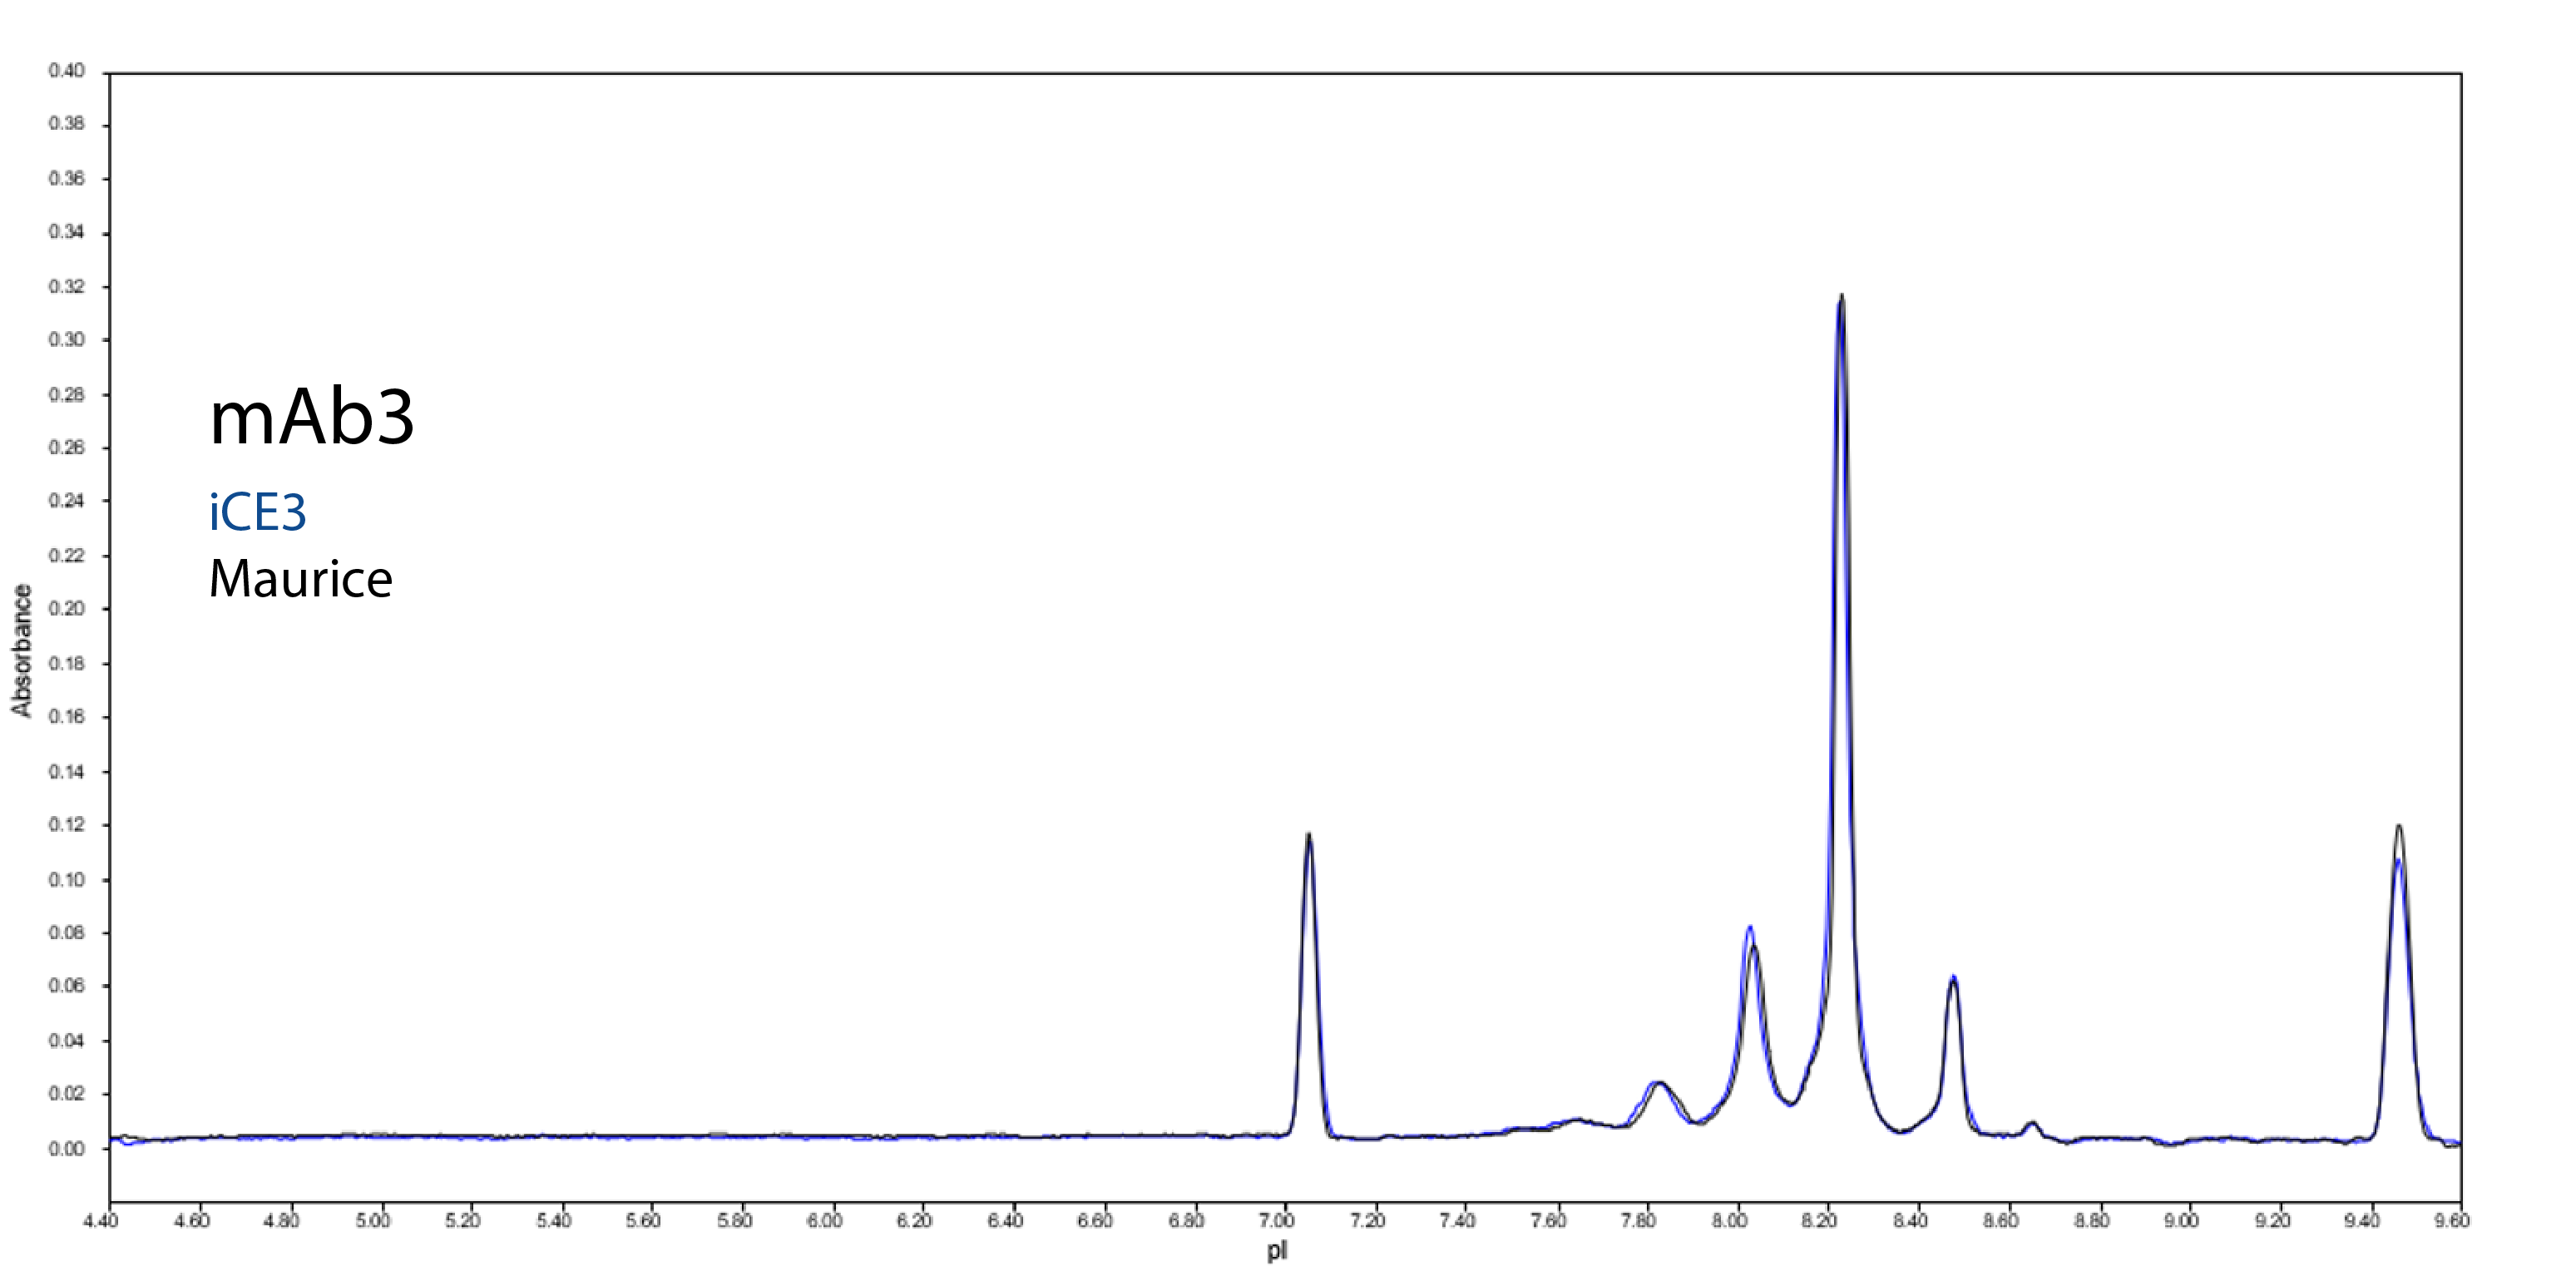The image size is (2576, 1276).
Task: Click the 0.40 y-axis tick label
Action: [67, 71]
